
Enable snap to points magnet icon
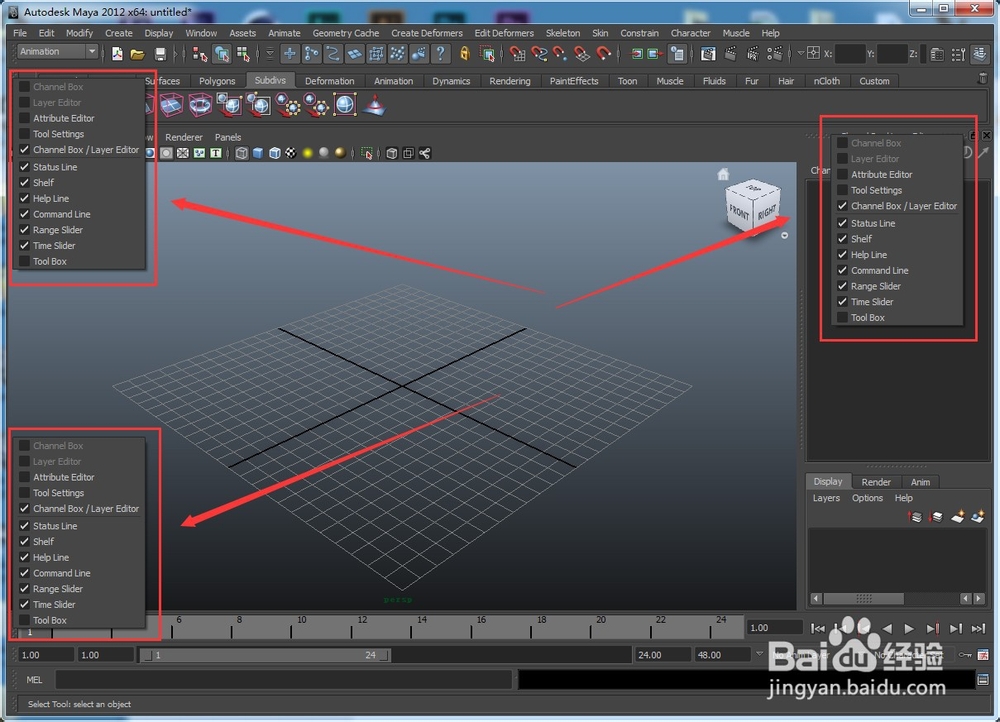pos(560,54)
